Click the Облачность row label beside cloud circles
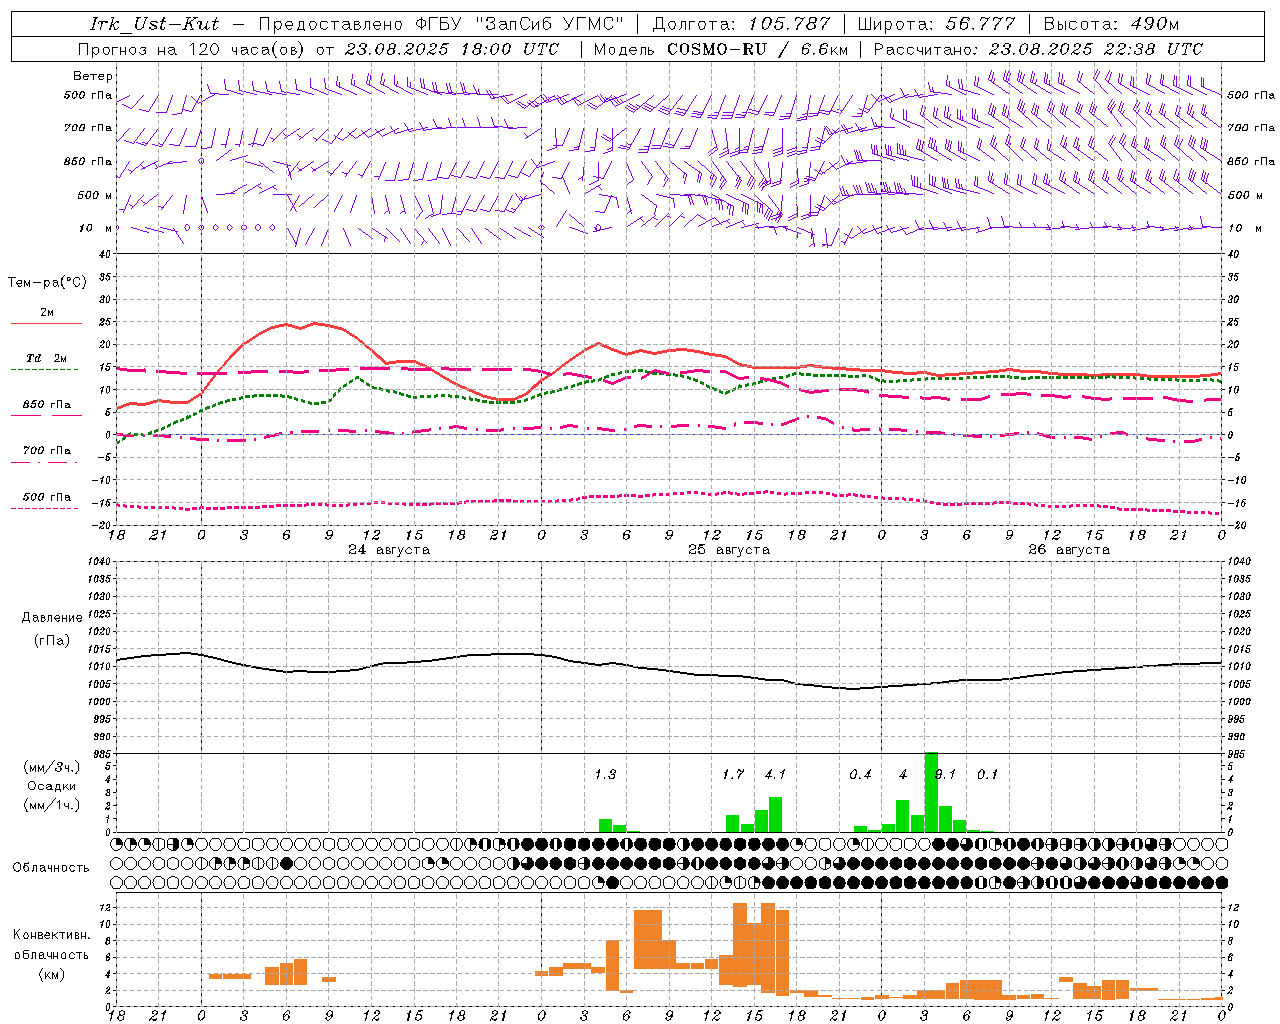This screenshot has width=1280, height=1024. [x=51, y=868]
